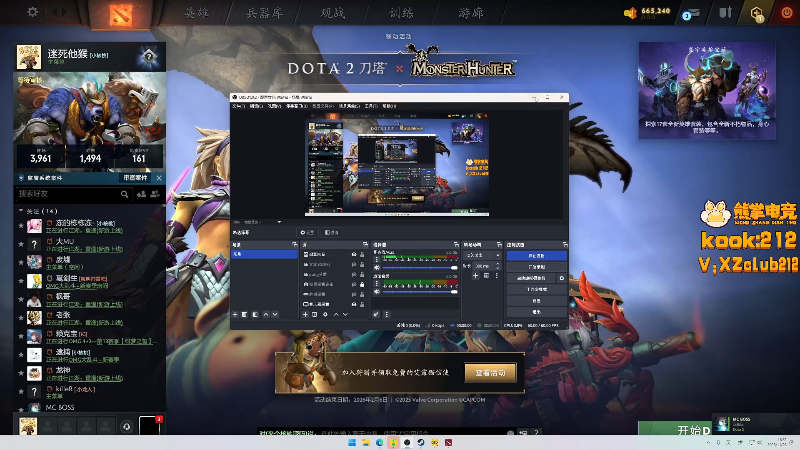Add a scene with OBS scenes plus icon

coord(235,315)
